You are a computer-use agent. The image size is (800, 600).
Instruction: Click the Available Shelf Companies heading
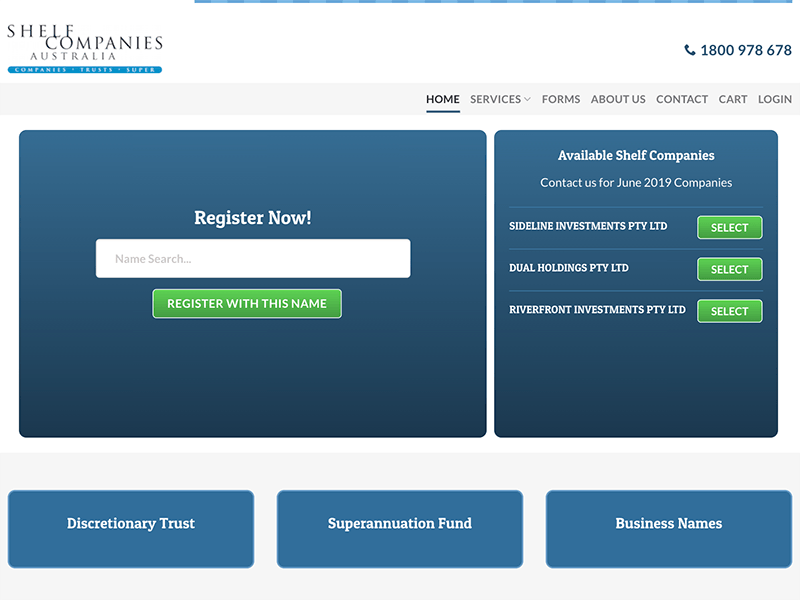pyautogui.click(x=636, y=156)
